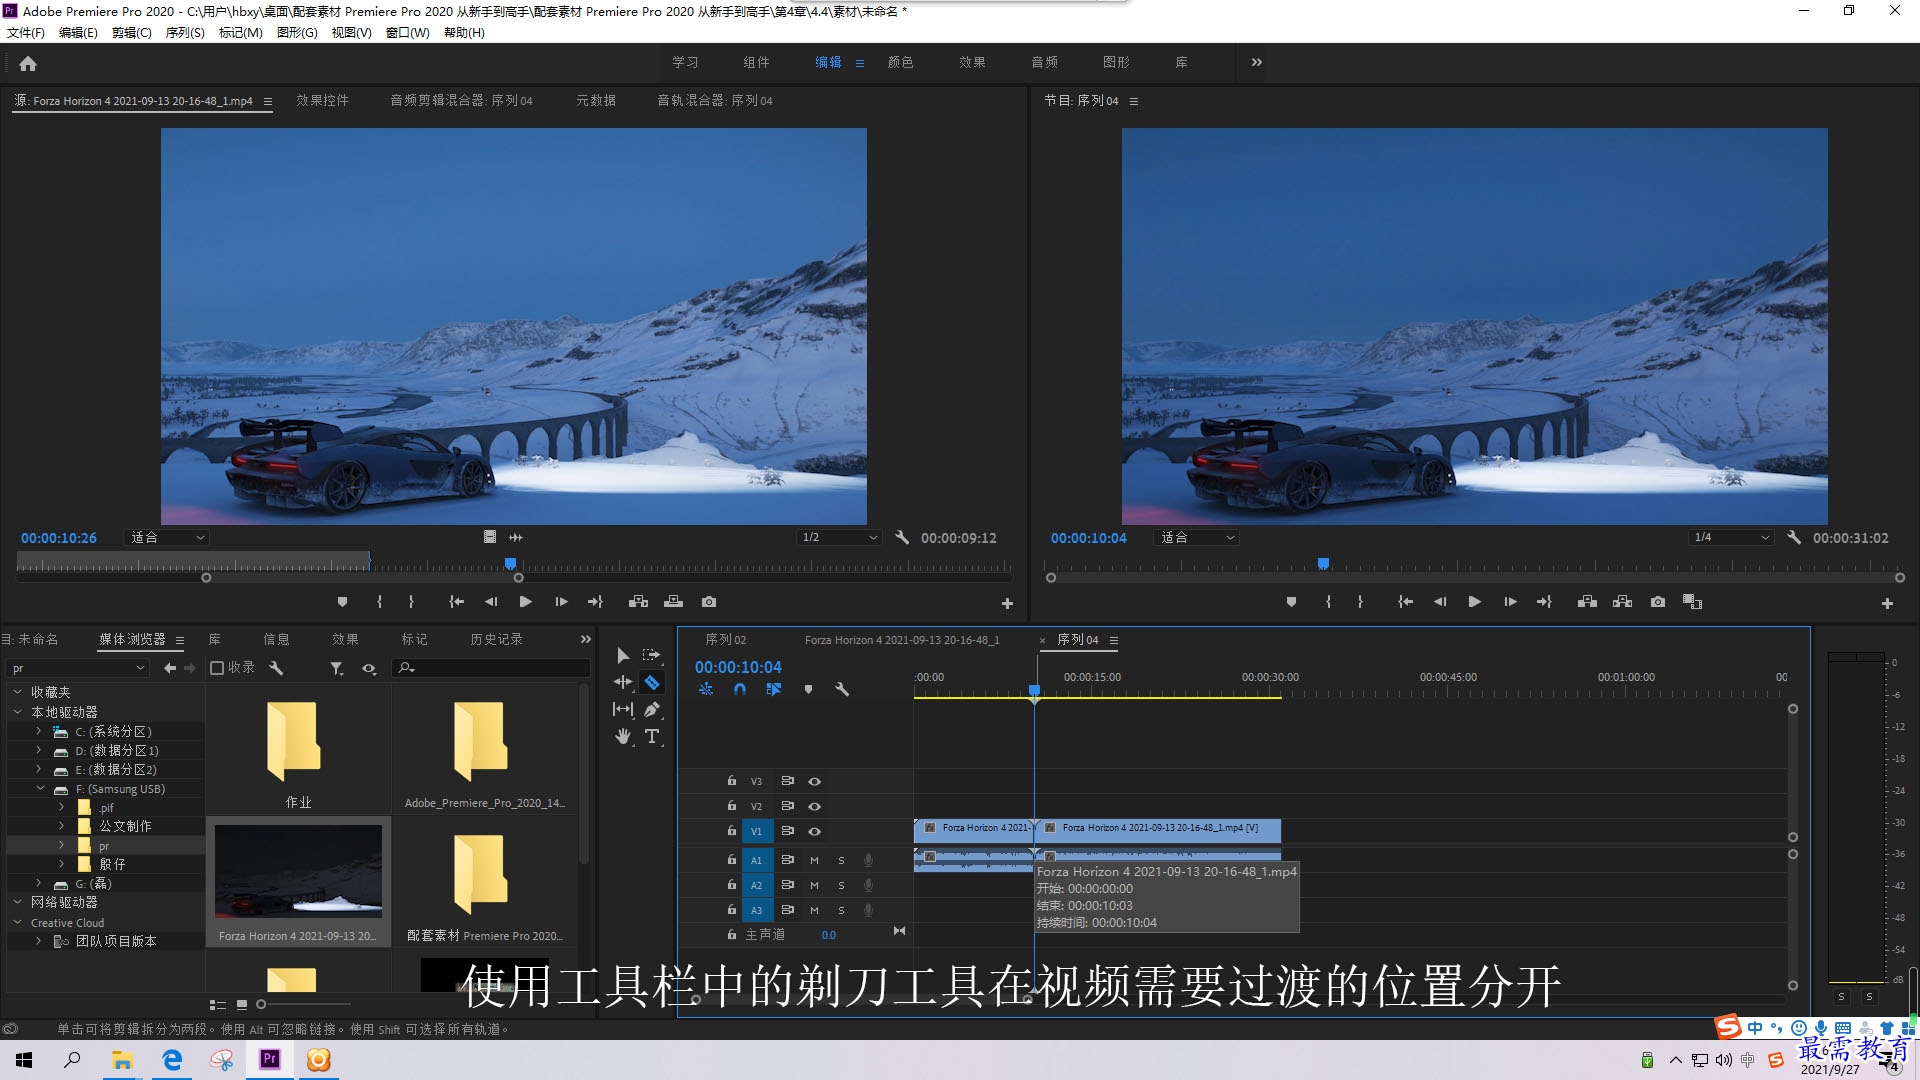
Task: Play the program monitor sequence
Action: (1474, 602)
